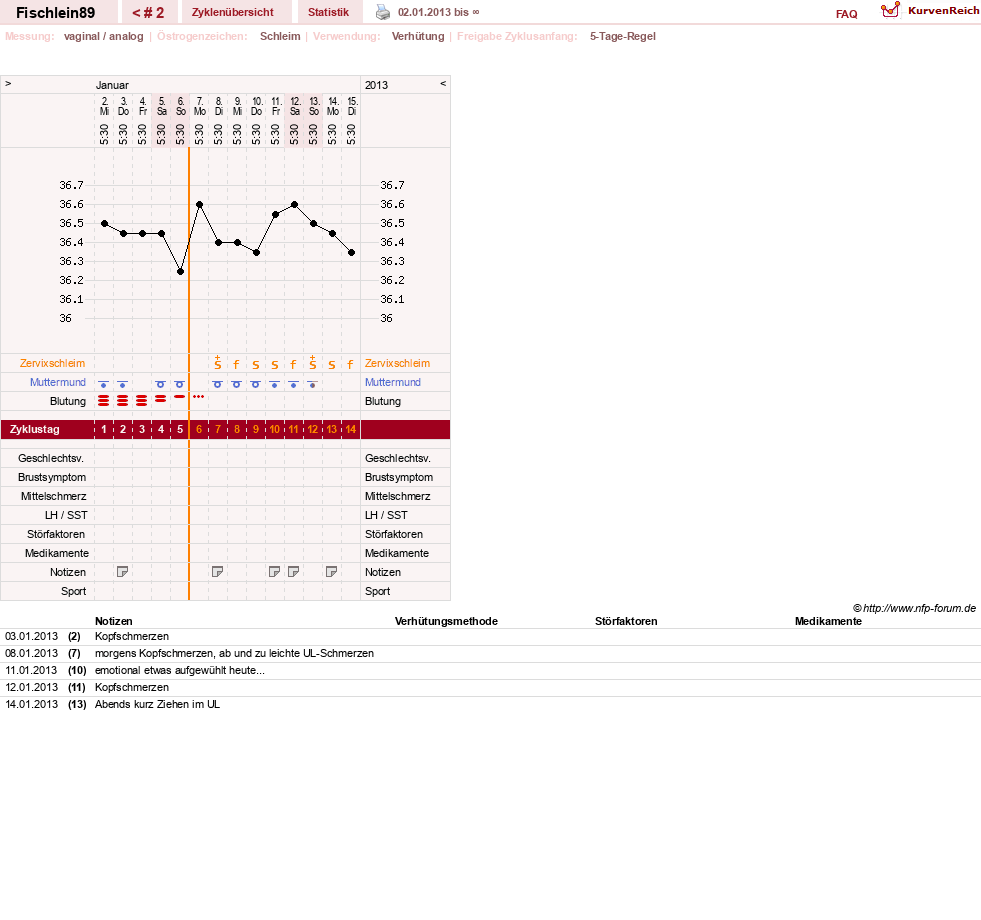Click the temperature point on 12 January
The image size is (981, 920).
coord(294,205)
